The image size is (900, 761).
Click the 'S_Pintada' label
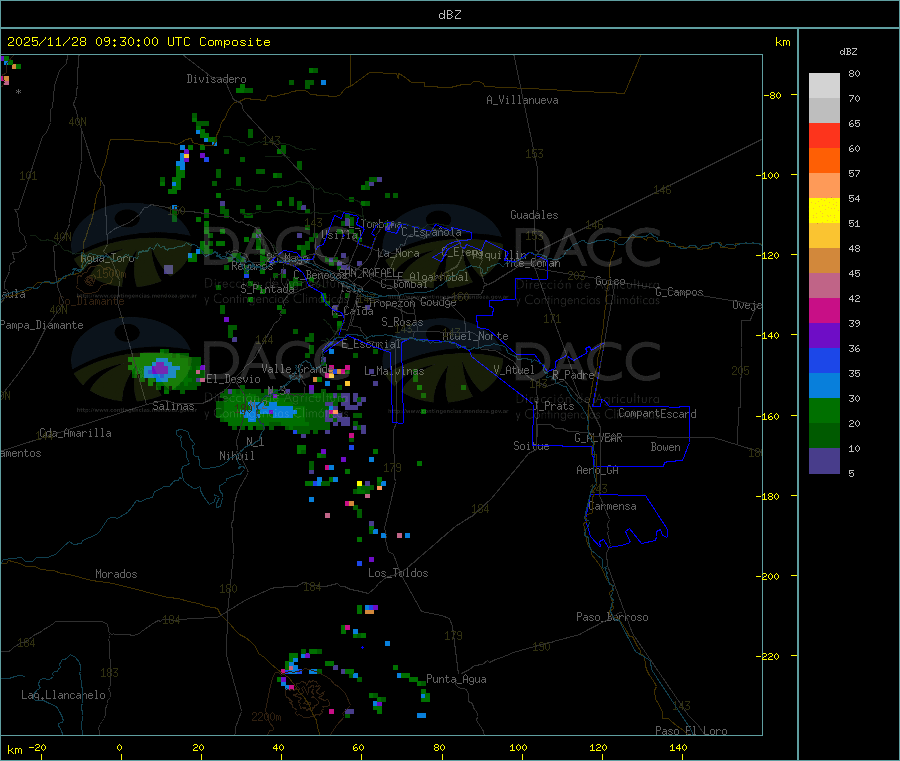pyautogui.click(x=267, y=288)
